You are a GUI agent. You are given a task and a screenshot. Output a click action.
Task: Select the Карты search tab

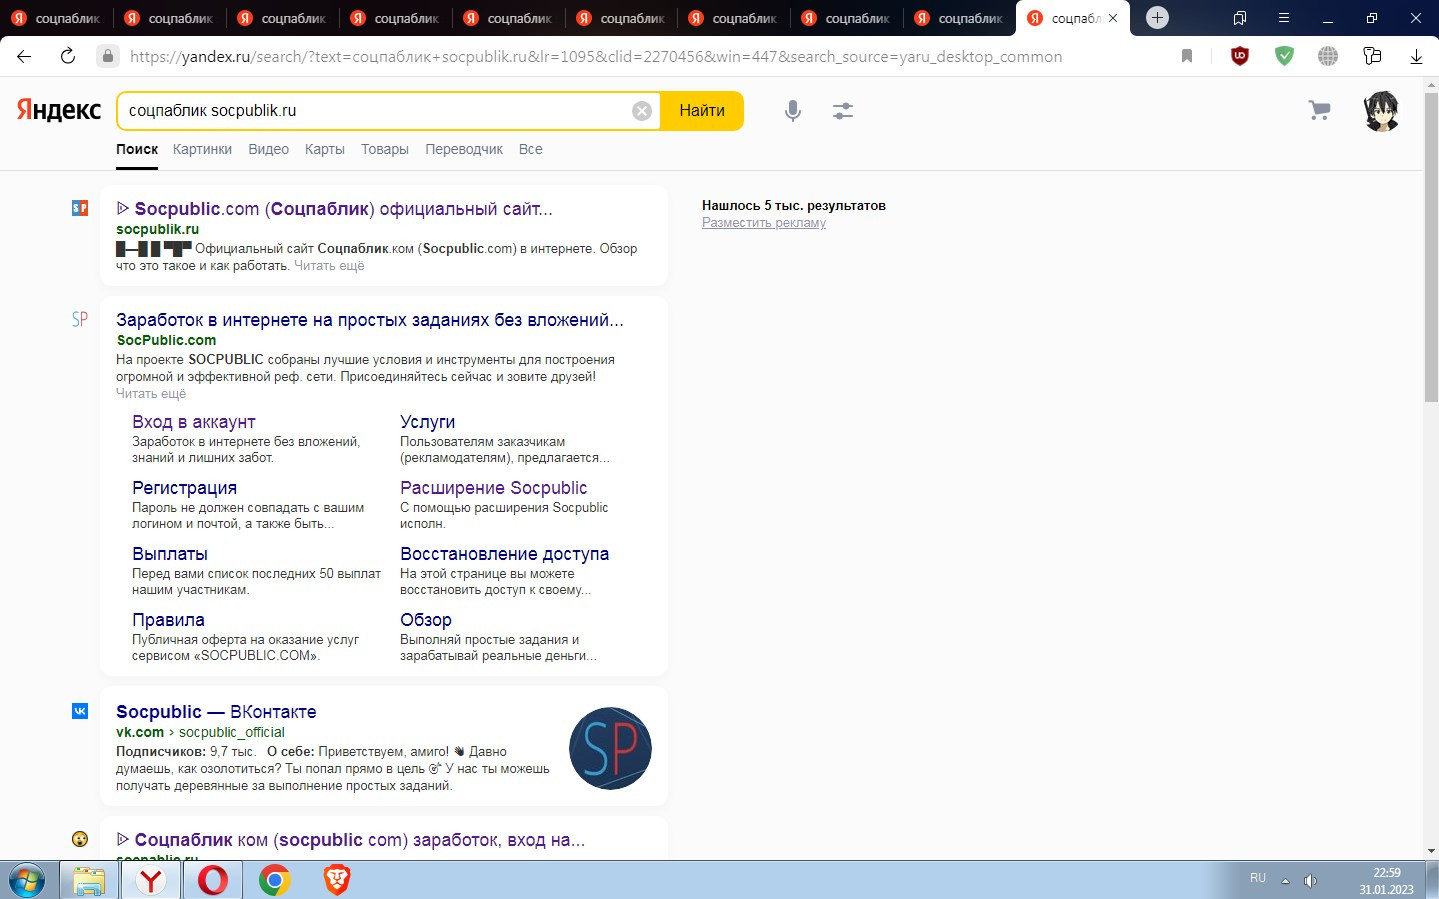pyautogui.click(x=325, y=149)
